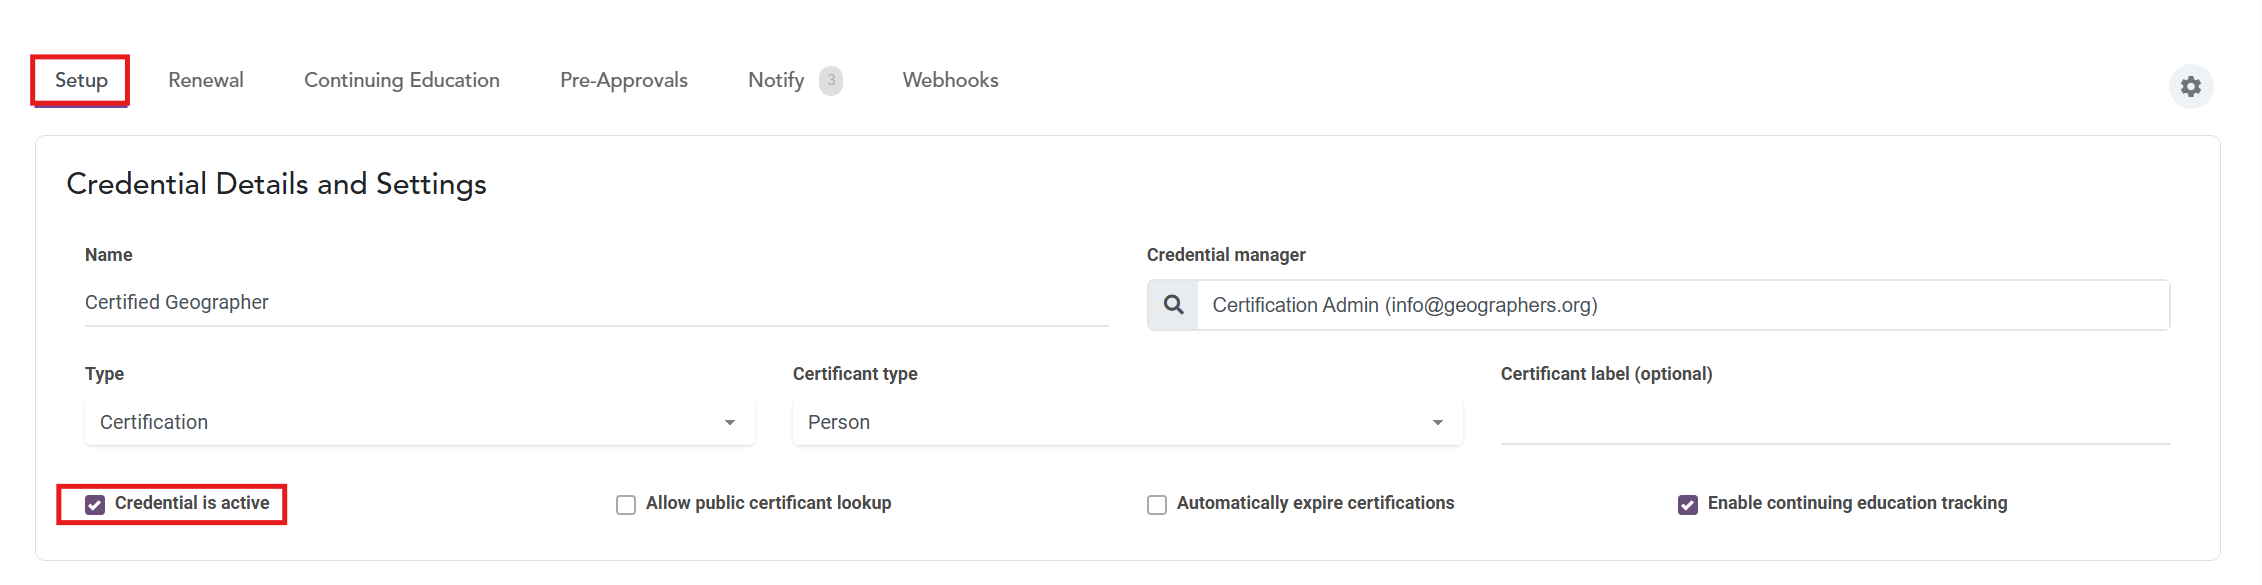Click the Type dropdown arrow
Screen dimensions: 2262x585
tap(730, 423)
